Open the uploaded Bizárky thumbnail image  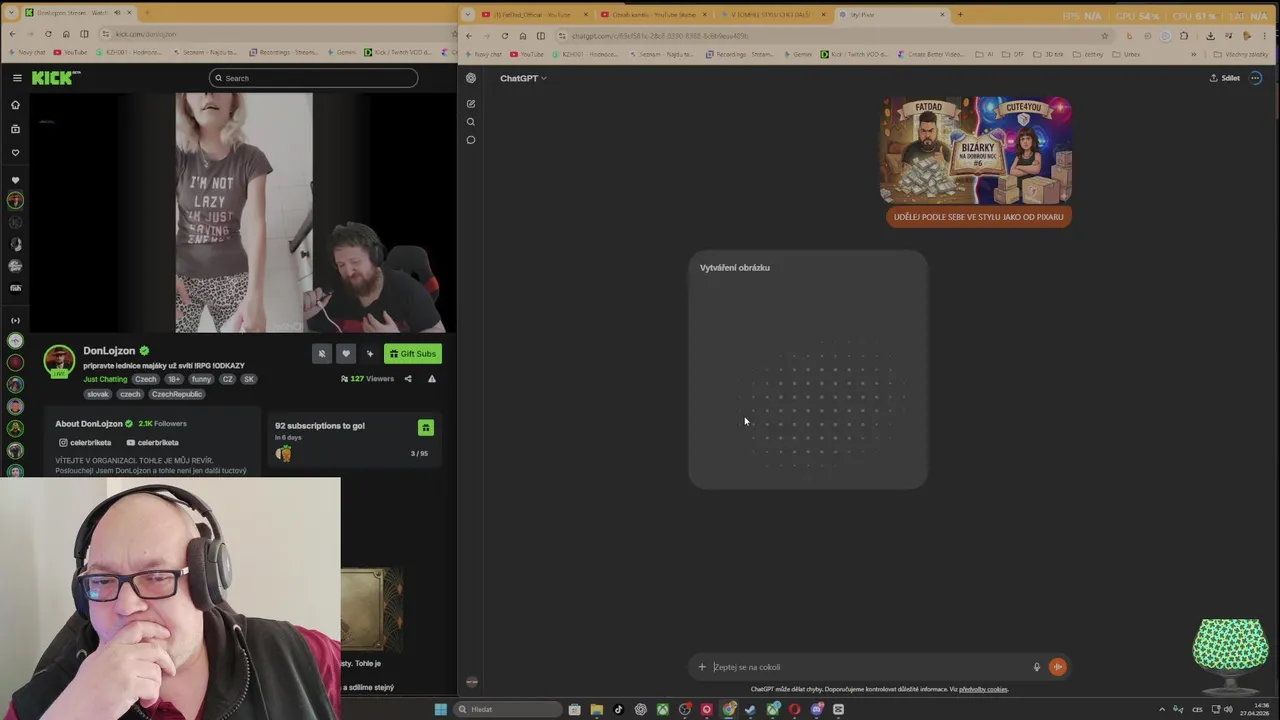point(976,151)
